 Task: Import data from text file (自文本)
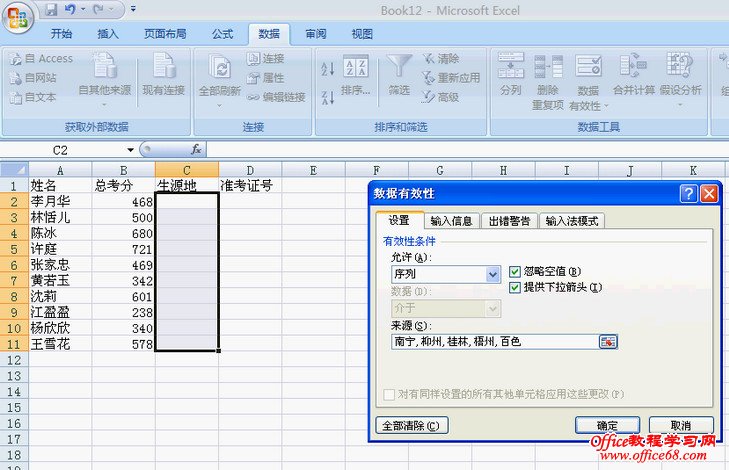(x=33, y=98)
